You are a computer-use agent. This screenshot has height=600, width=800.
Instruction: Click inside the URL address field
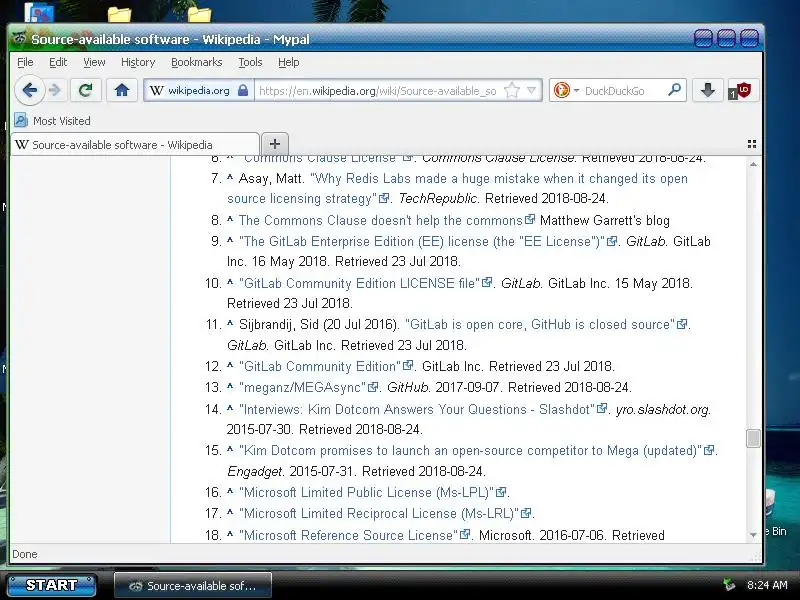coord(378,91)
